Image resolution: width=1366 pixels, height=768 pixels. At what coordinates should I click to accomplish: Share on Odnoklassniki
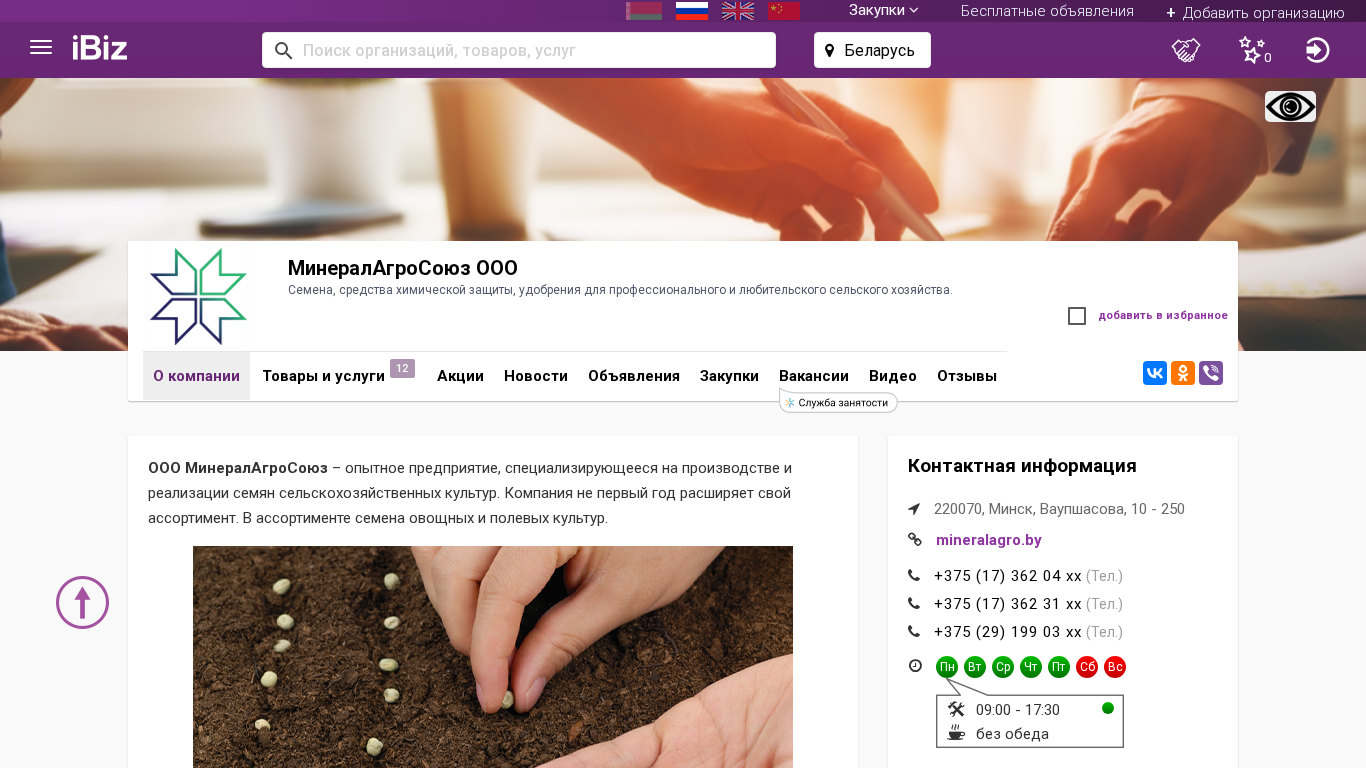pyautogui.click(x=1183, y=373)
